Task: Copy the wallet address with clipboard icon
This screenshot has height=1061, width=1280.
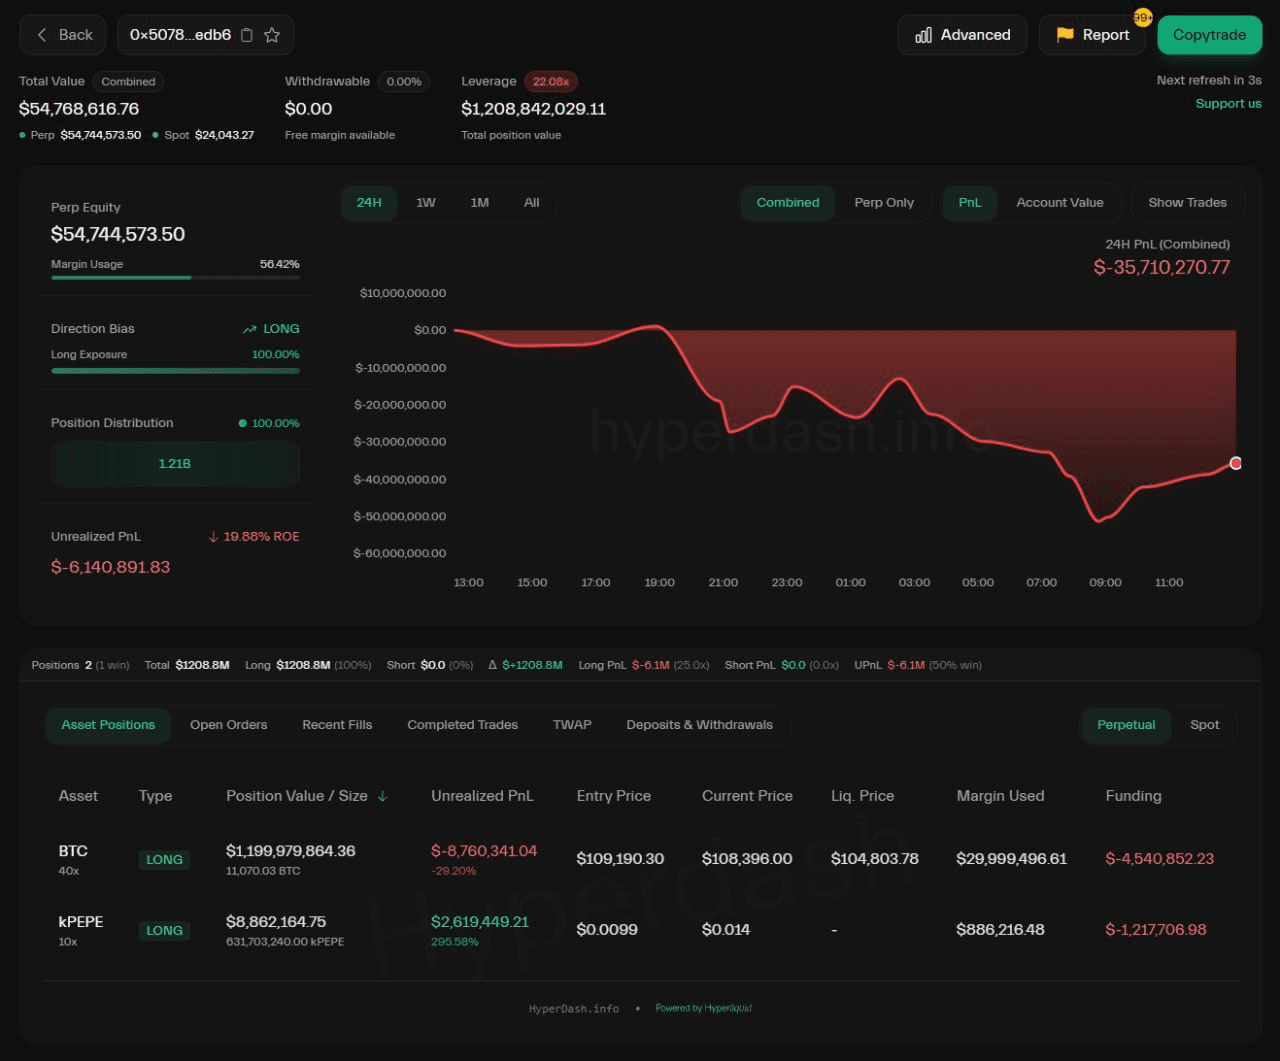Action: click(247, 35)
